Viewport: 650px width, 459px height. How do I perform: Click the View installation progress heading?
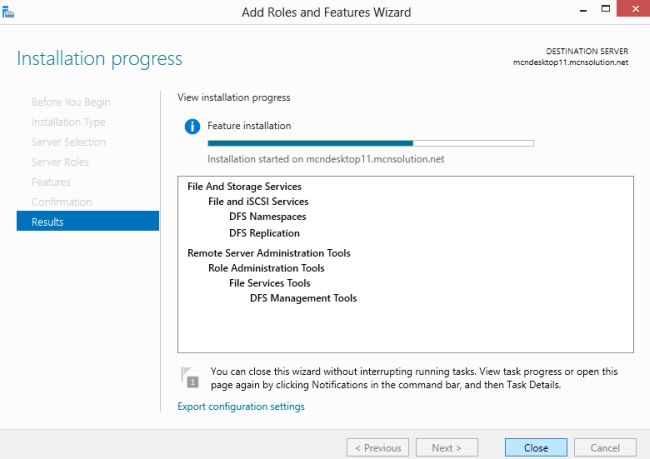234,97
